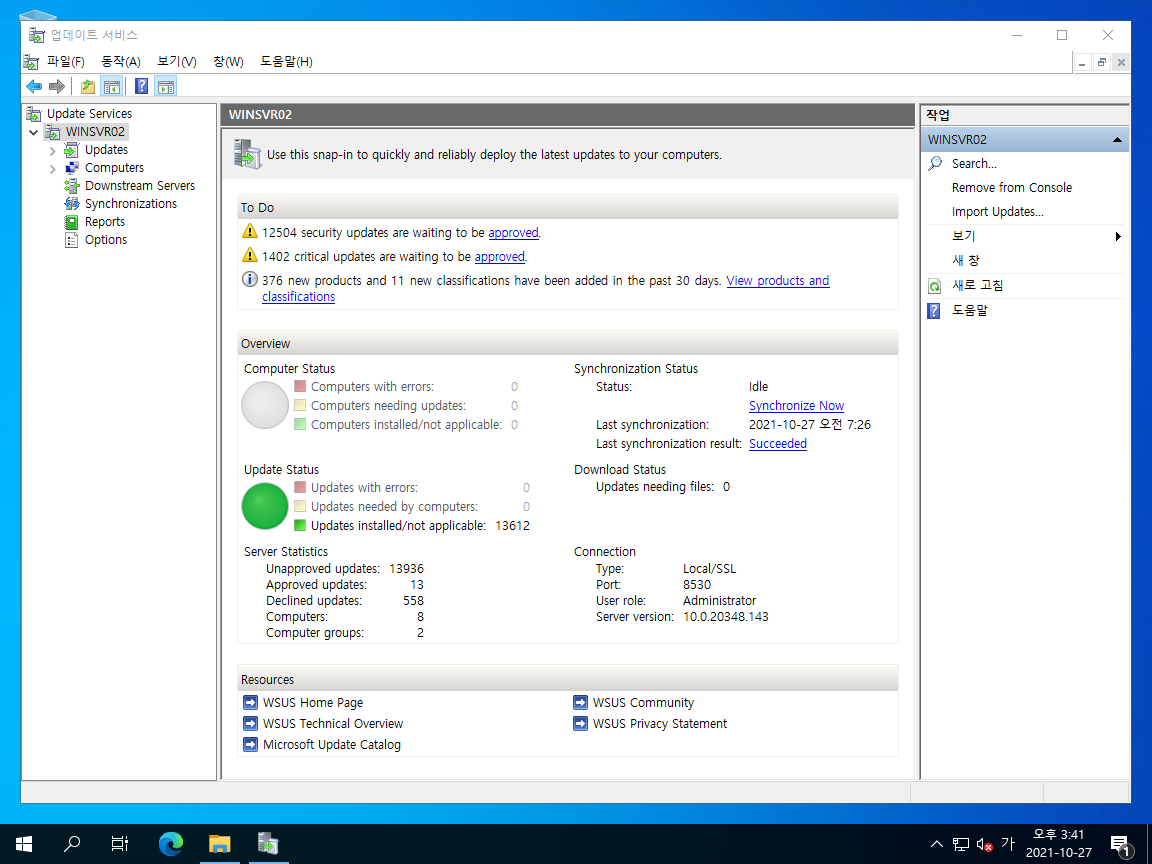Open the MMC system menu icon beside 파일
The image size is (1152, 864).
click(x=31, y=61)
